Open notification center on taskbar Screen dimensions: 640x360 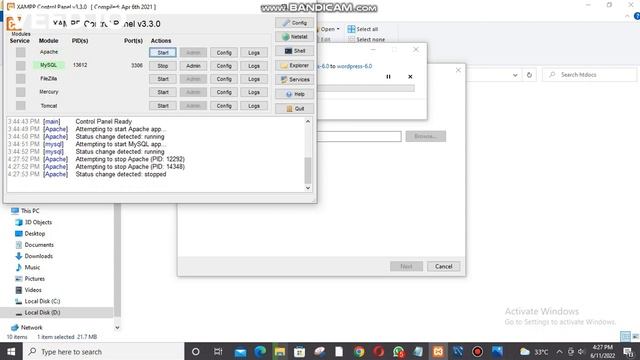coord(629,351)
